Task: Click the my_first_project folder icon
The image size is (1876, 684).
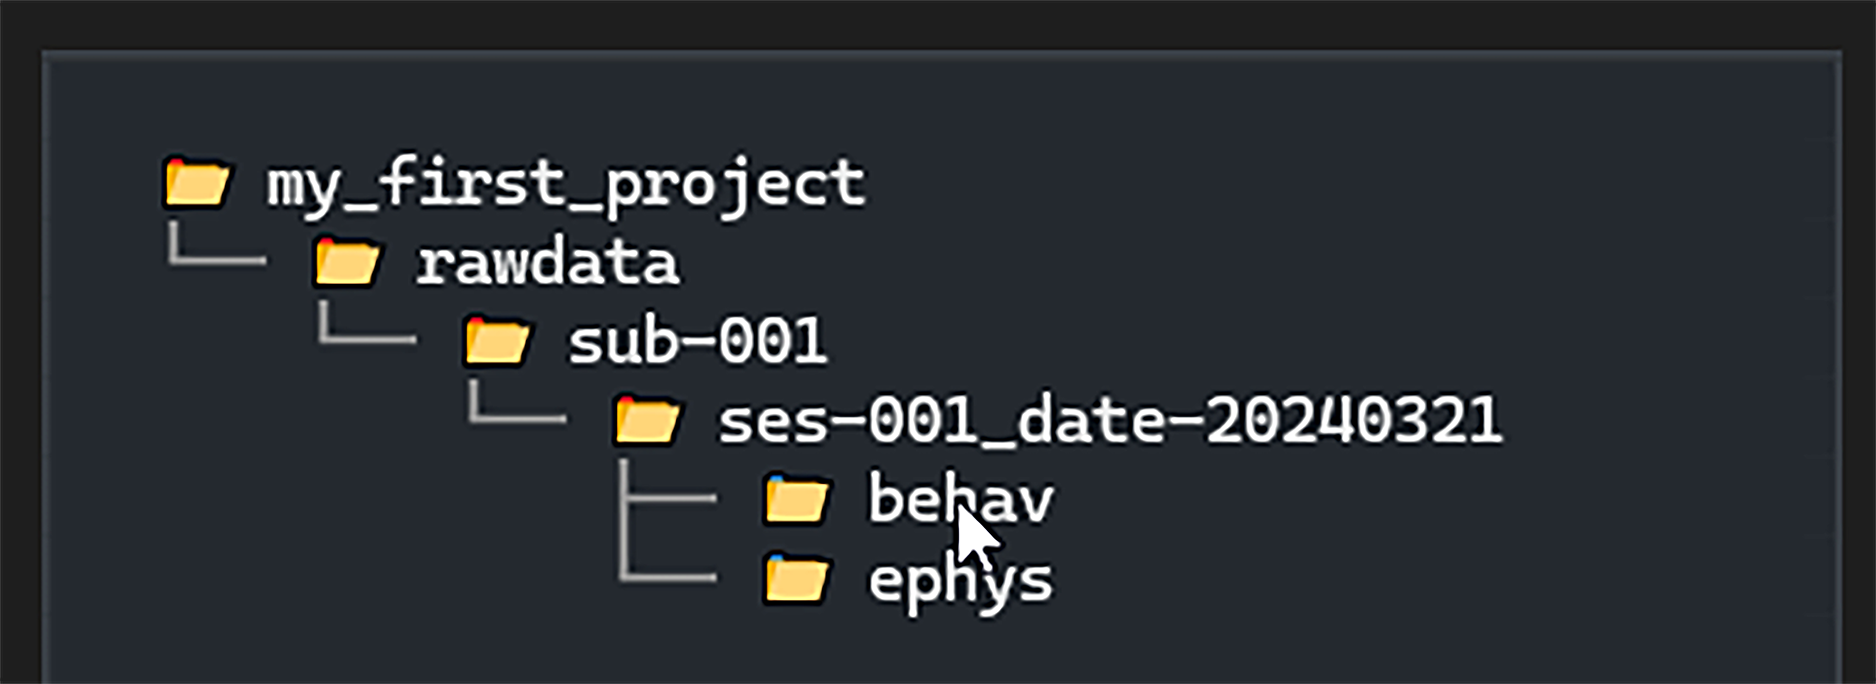Action: 196,182
